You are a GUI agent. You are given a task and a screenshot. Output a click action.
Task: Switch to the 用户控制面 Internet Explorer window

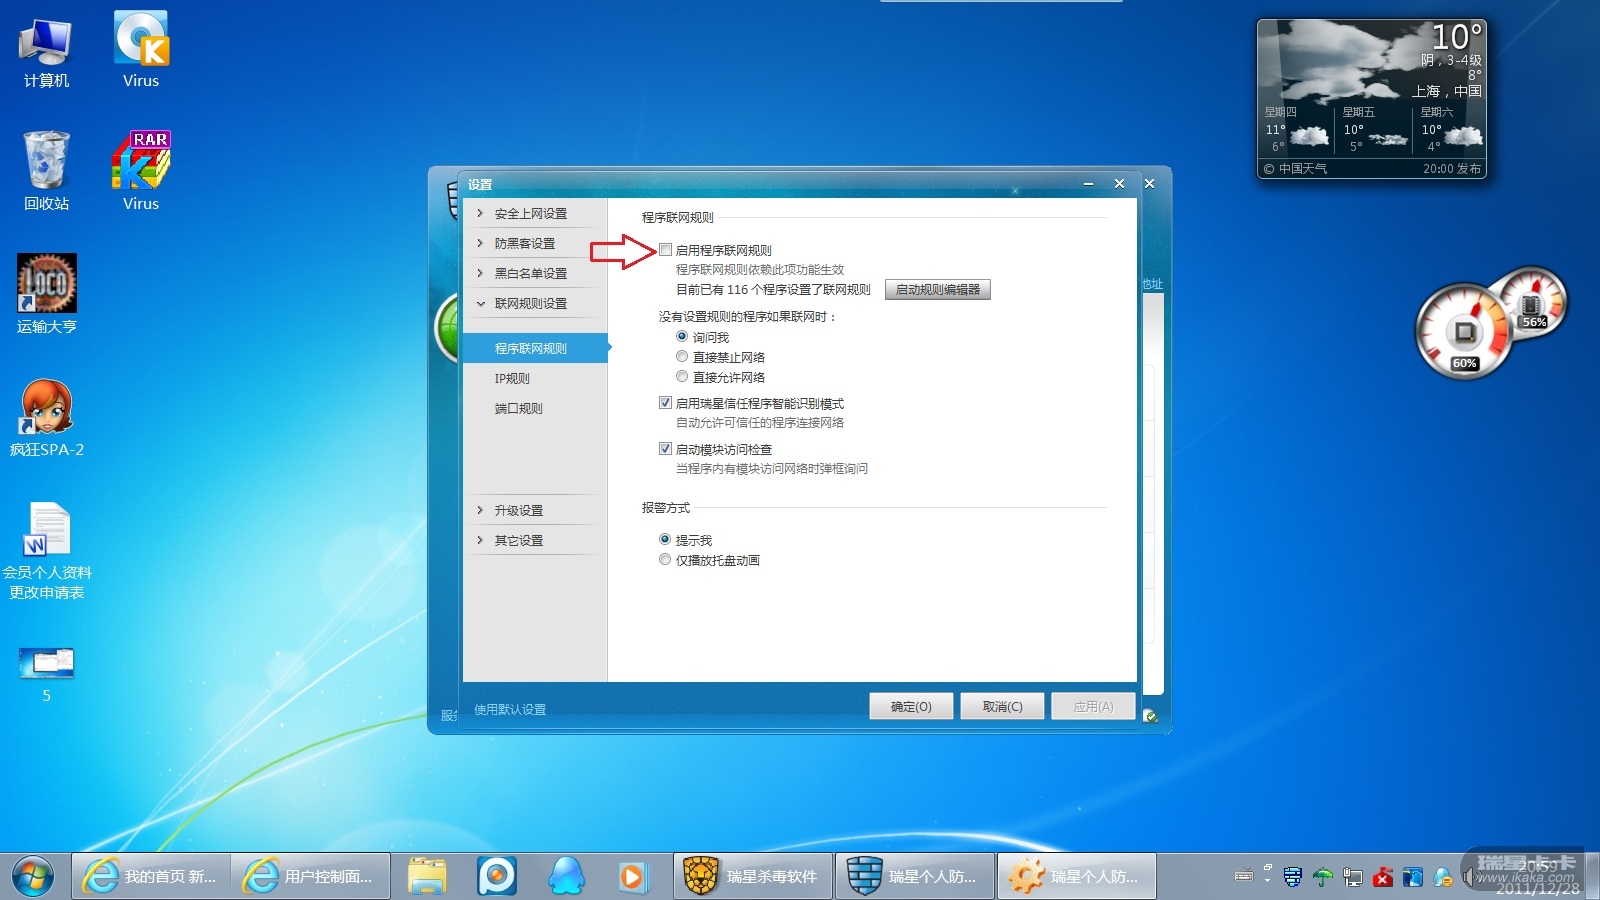click(311, 876)
